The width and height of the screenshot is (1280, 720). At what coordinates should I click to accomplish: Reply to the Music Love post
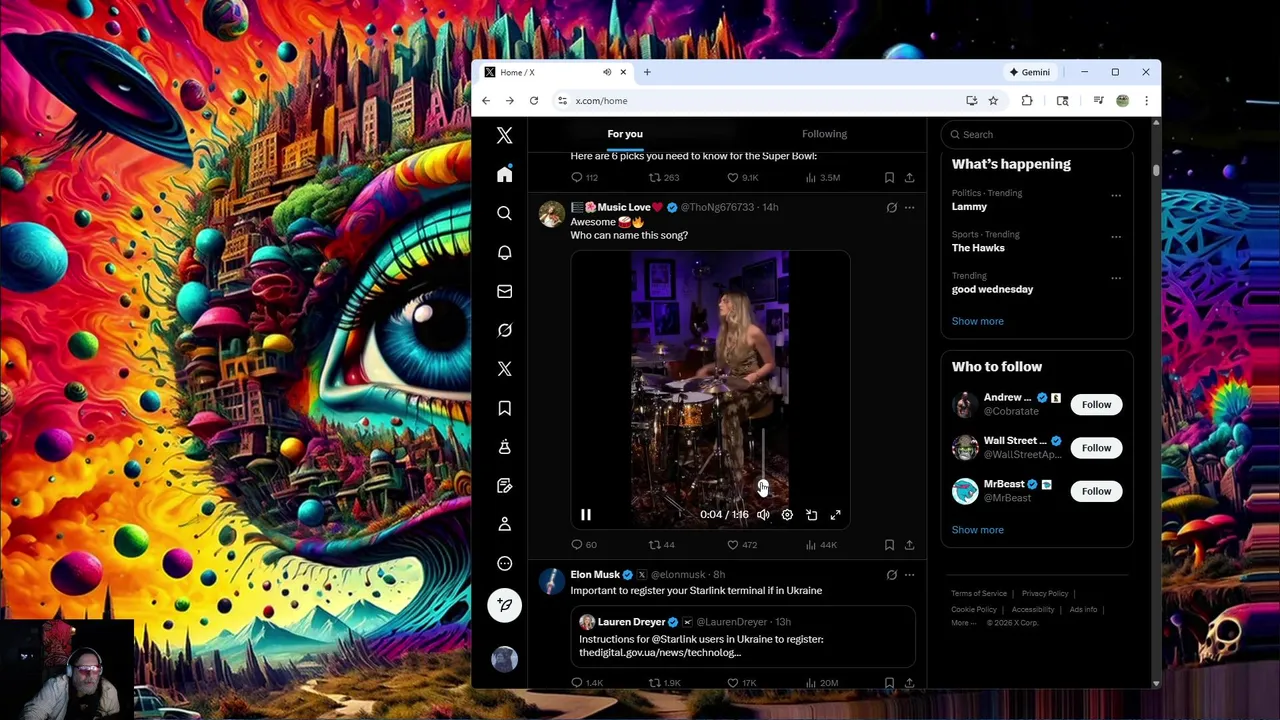pos(583,545)
